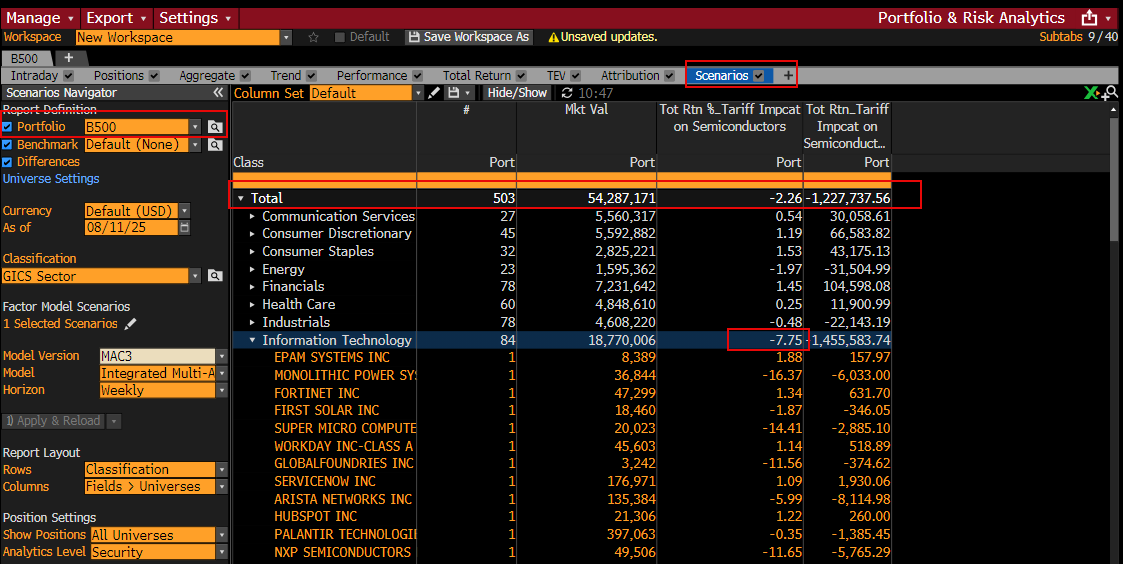Image resolution: width=1123 pixels, height=564 pixels.
Task: Expand the Energy sector row
Action: tap(253, 269)
